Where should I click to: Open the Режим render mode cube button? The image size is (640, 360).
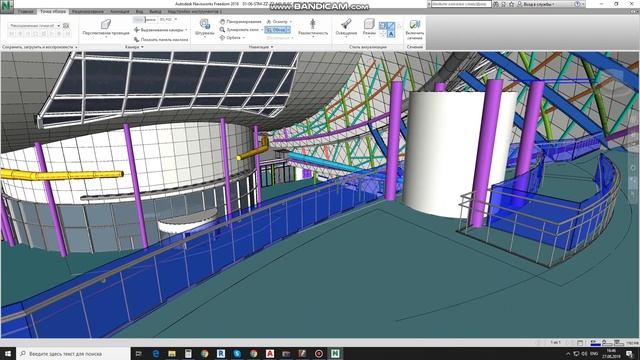point(369,24)
